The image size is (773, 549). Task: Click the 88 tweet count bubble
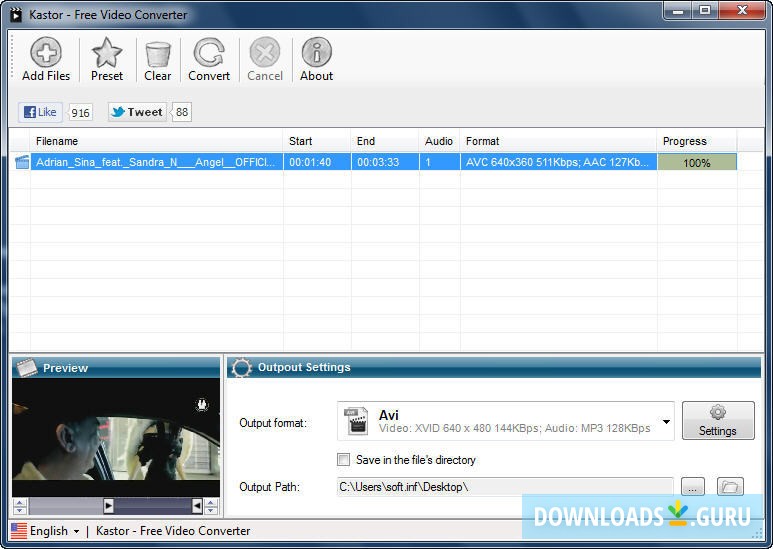click(x=182, y=112)
